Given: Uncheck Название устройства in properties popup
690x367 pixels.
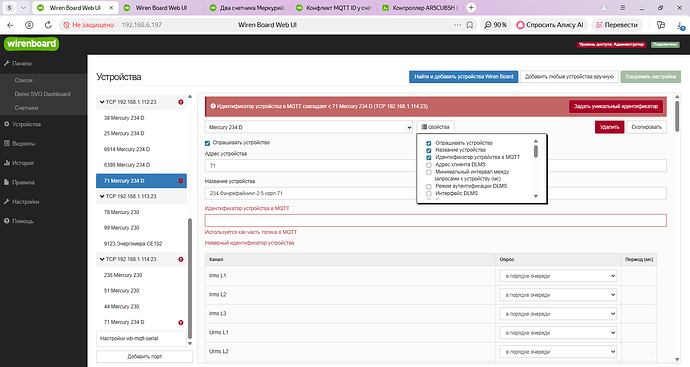Looking at the screenshot, I should click(x=429, y=150).
